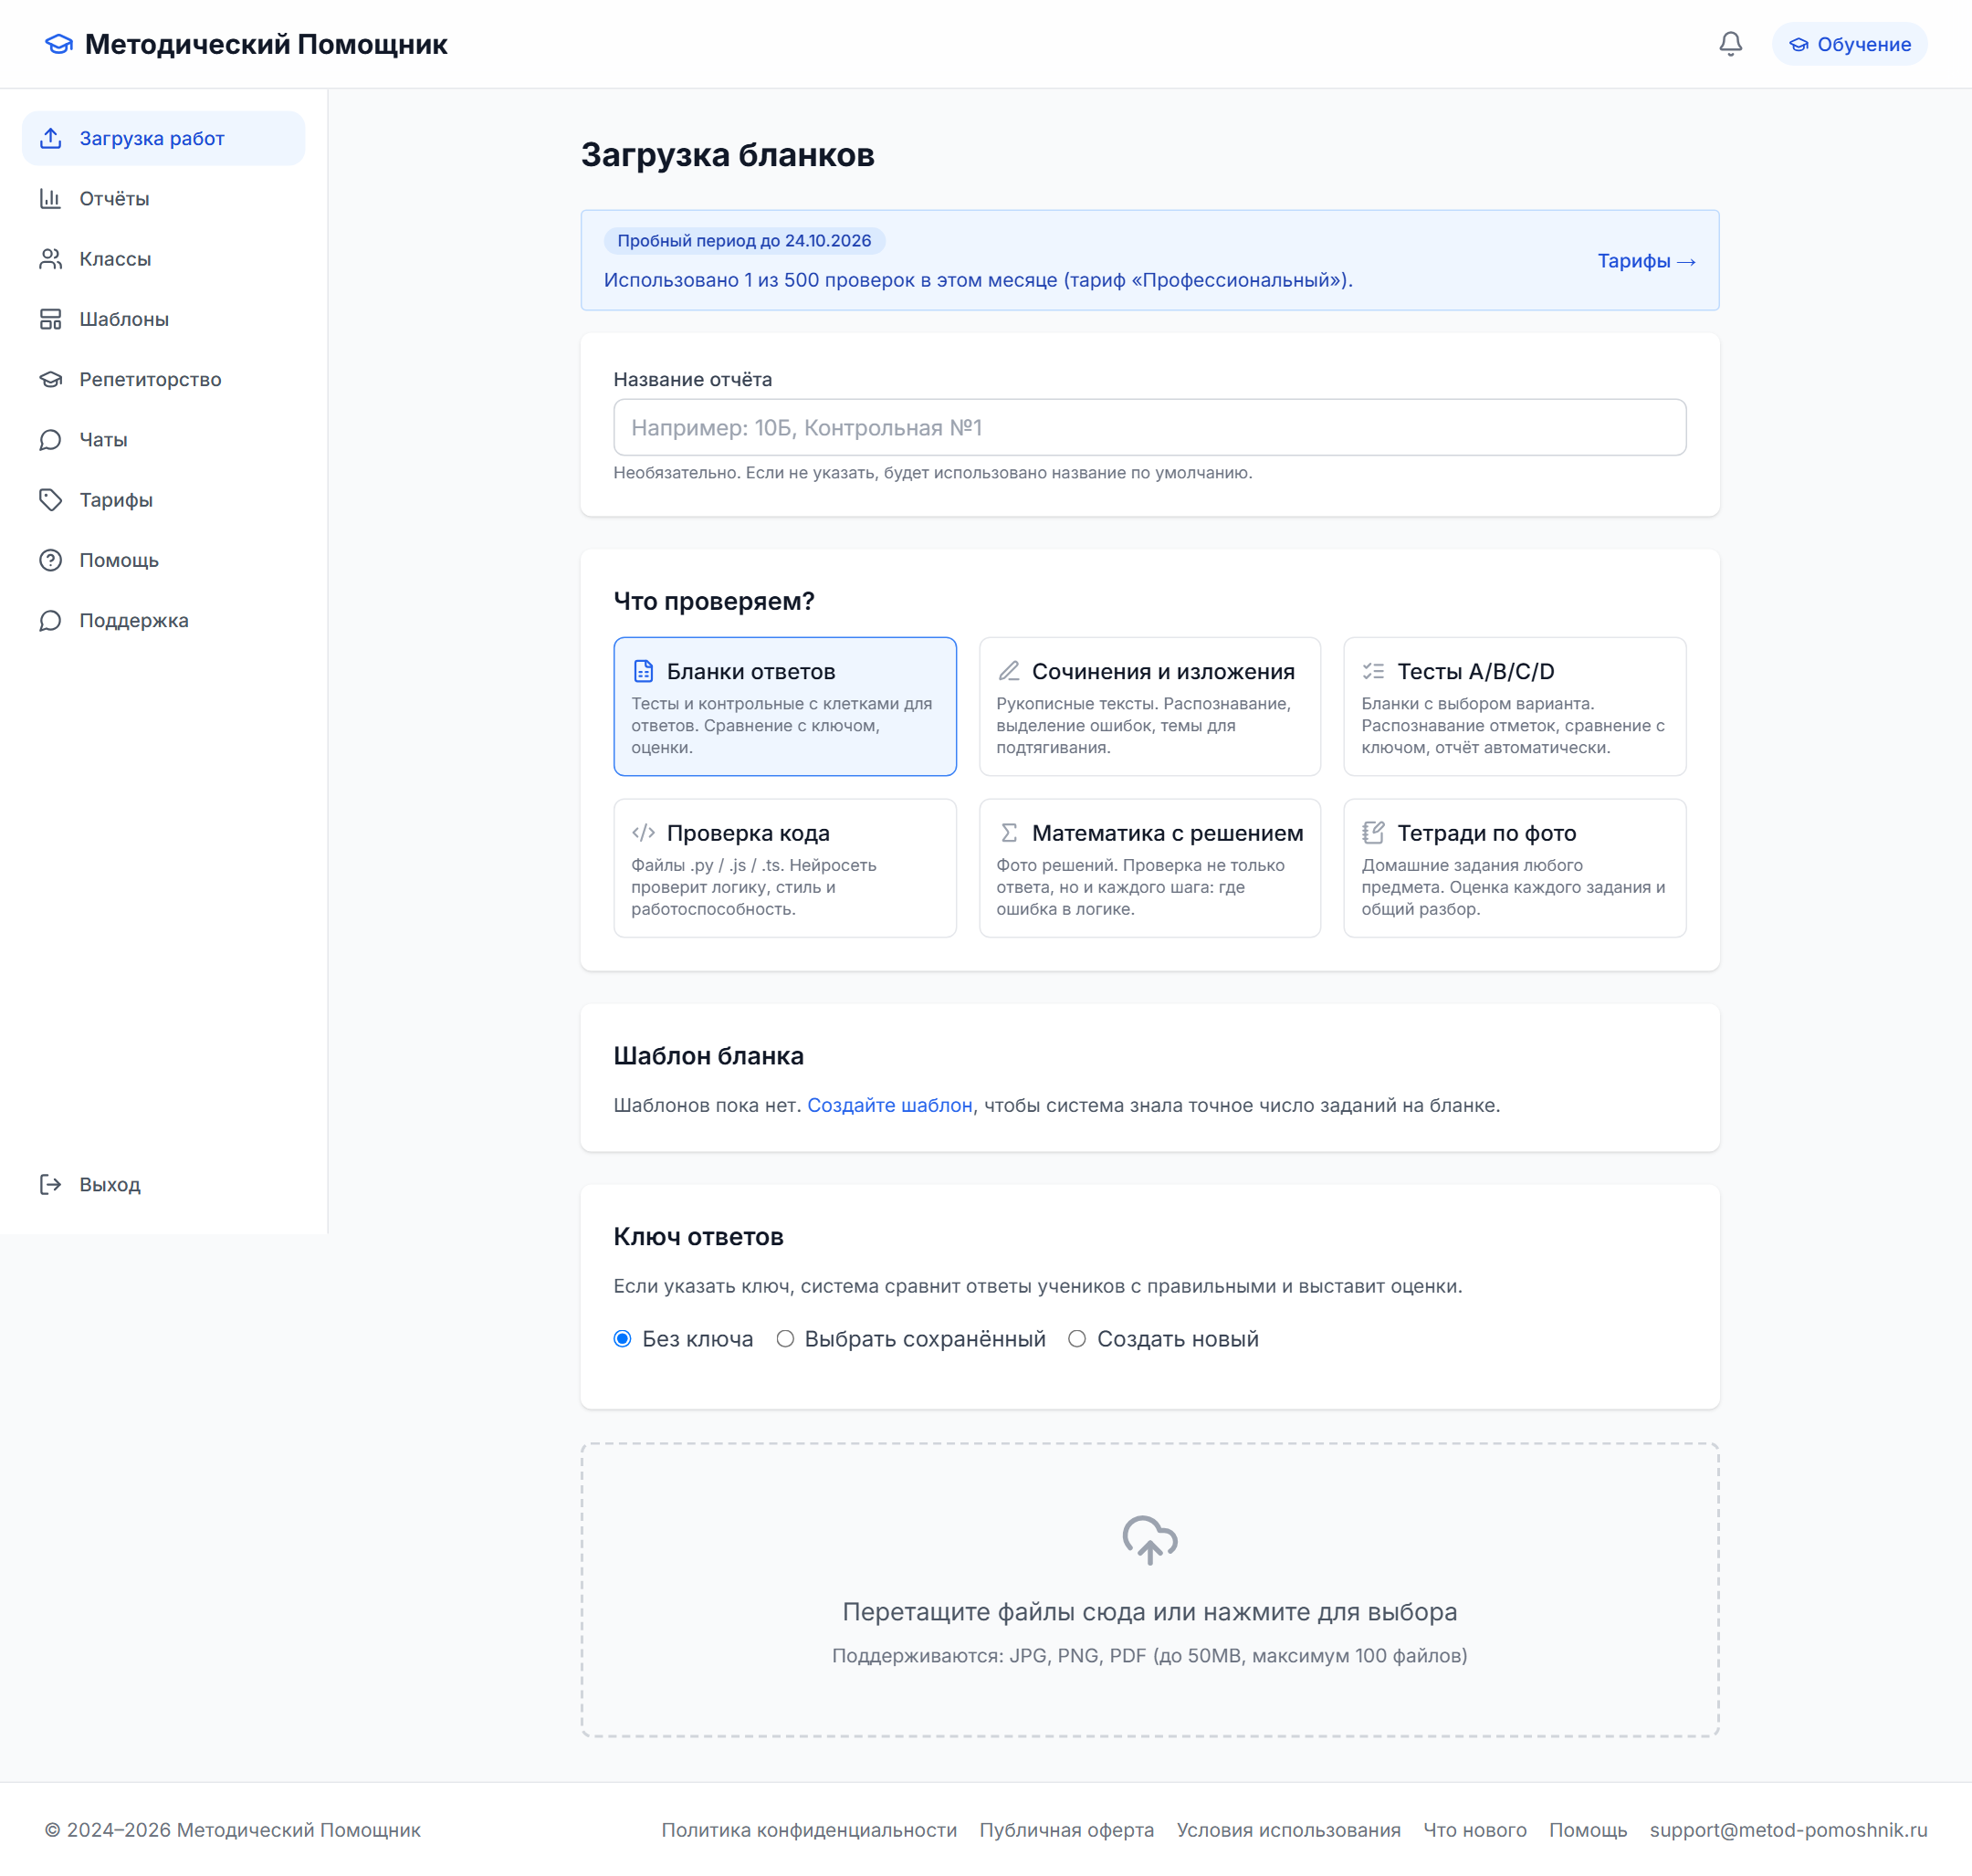Click the chat bubble icon beside Чаты
1972x1876 pixels.
[51, 439]
